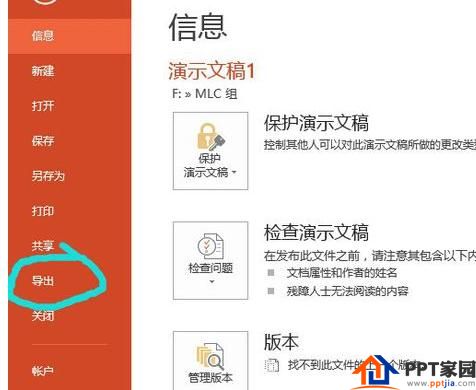
Task: Click the 信息 page heading
Action: (x=198, y=27)
